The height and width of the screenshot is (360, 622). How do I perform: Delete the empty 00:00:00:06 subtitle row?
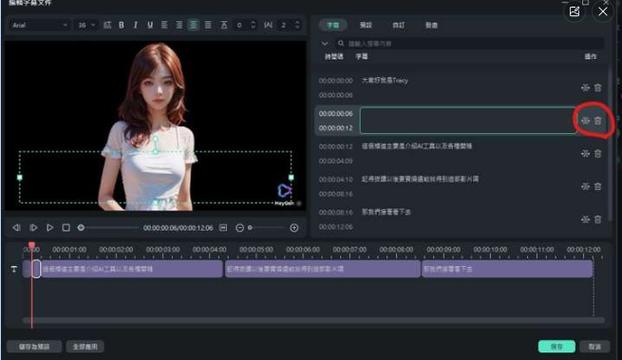pyautogui.click(x=598, y=121)
